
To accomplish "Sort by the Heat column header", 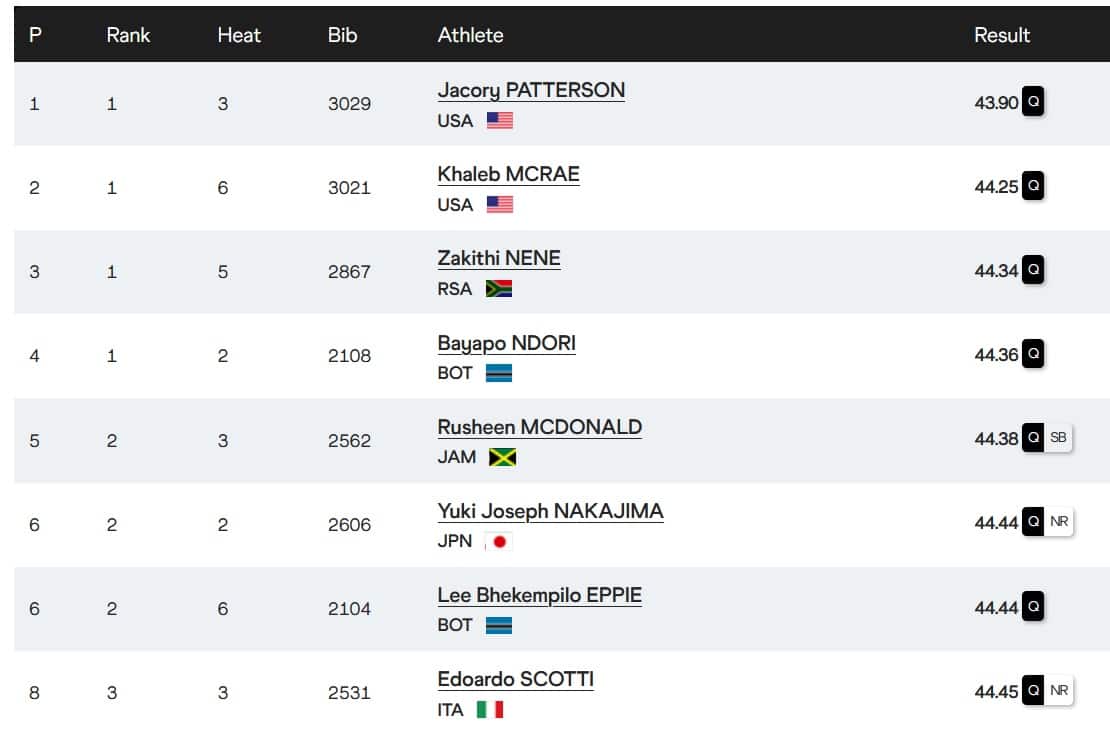I will point(237,35).
